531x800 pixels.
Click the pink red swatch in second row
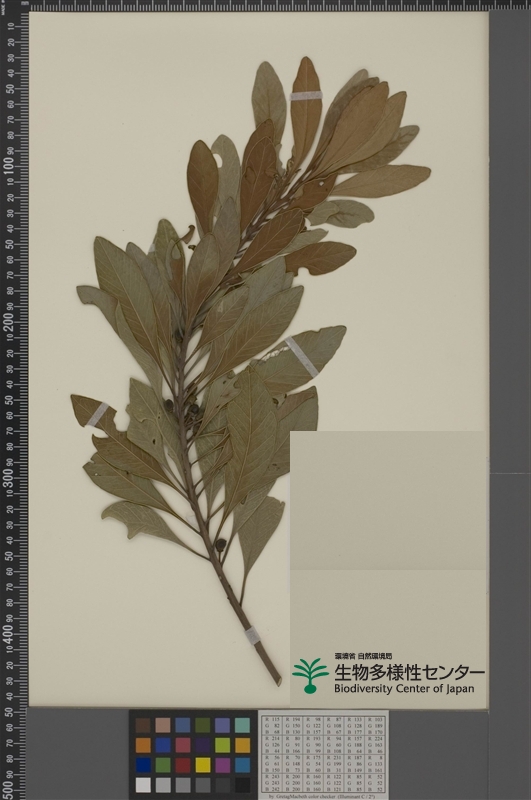click(x=183, y=745)
